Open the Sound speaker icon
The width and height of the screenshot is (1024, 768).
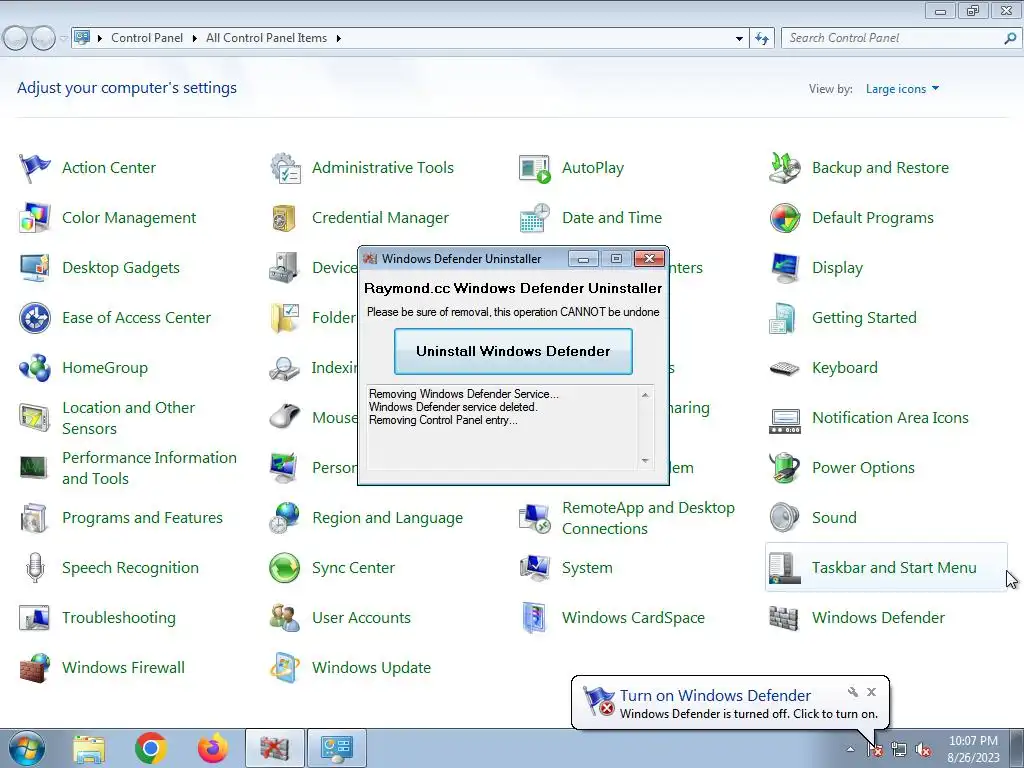(x=785, y=518)
